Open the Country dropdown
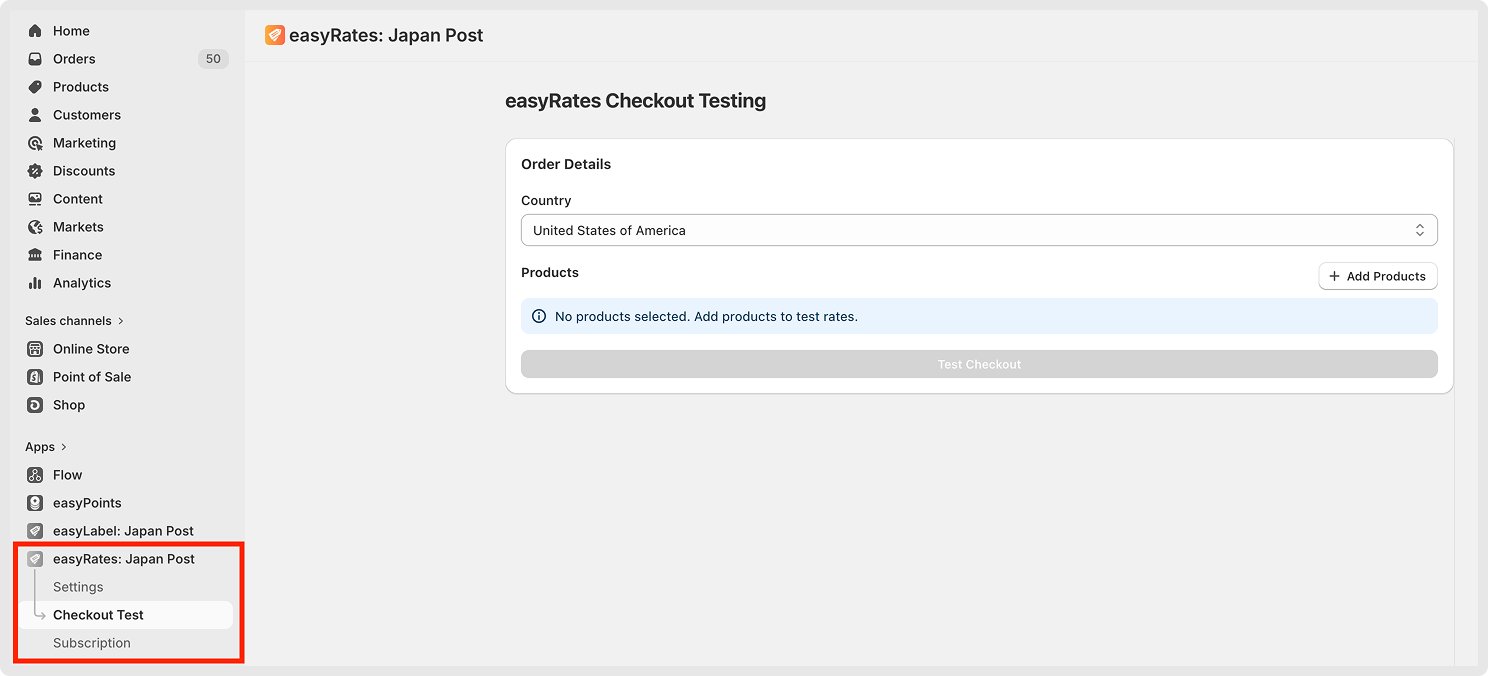This screenshot has width=1488, height=676. pyautogui.click(x=979, y=230)
